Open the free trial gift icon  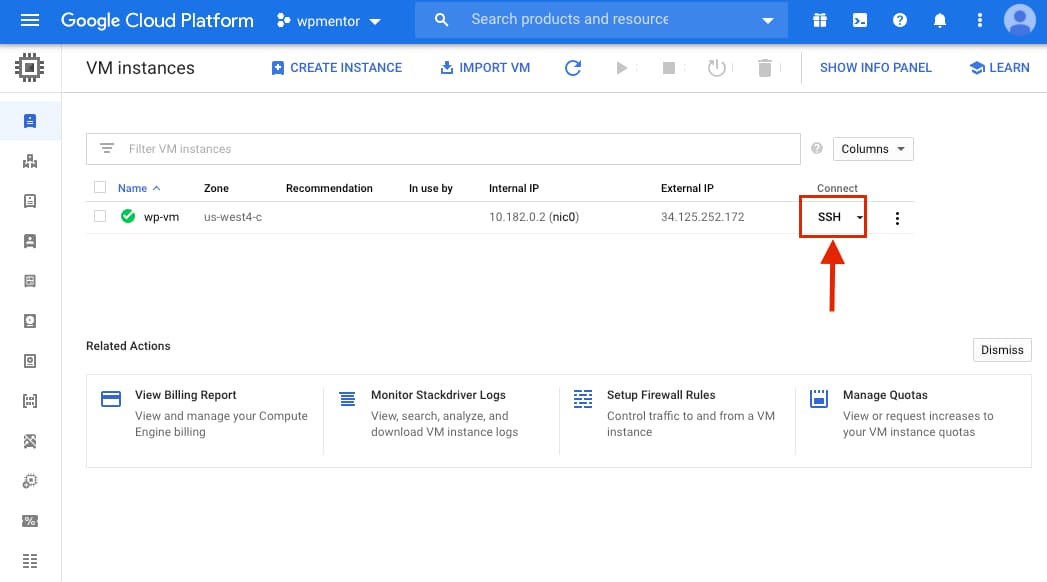[820, 21]
